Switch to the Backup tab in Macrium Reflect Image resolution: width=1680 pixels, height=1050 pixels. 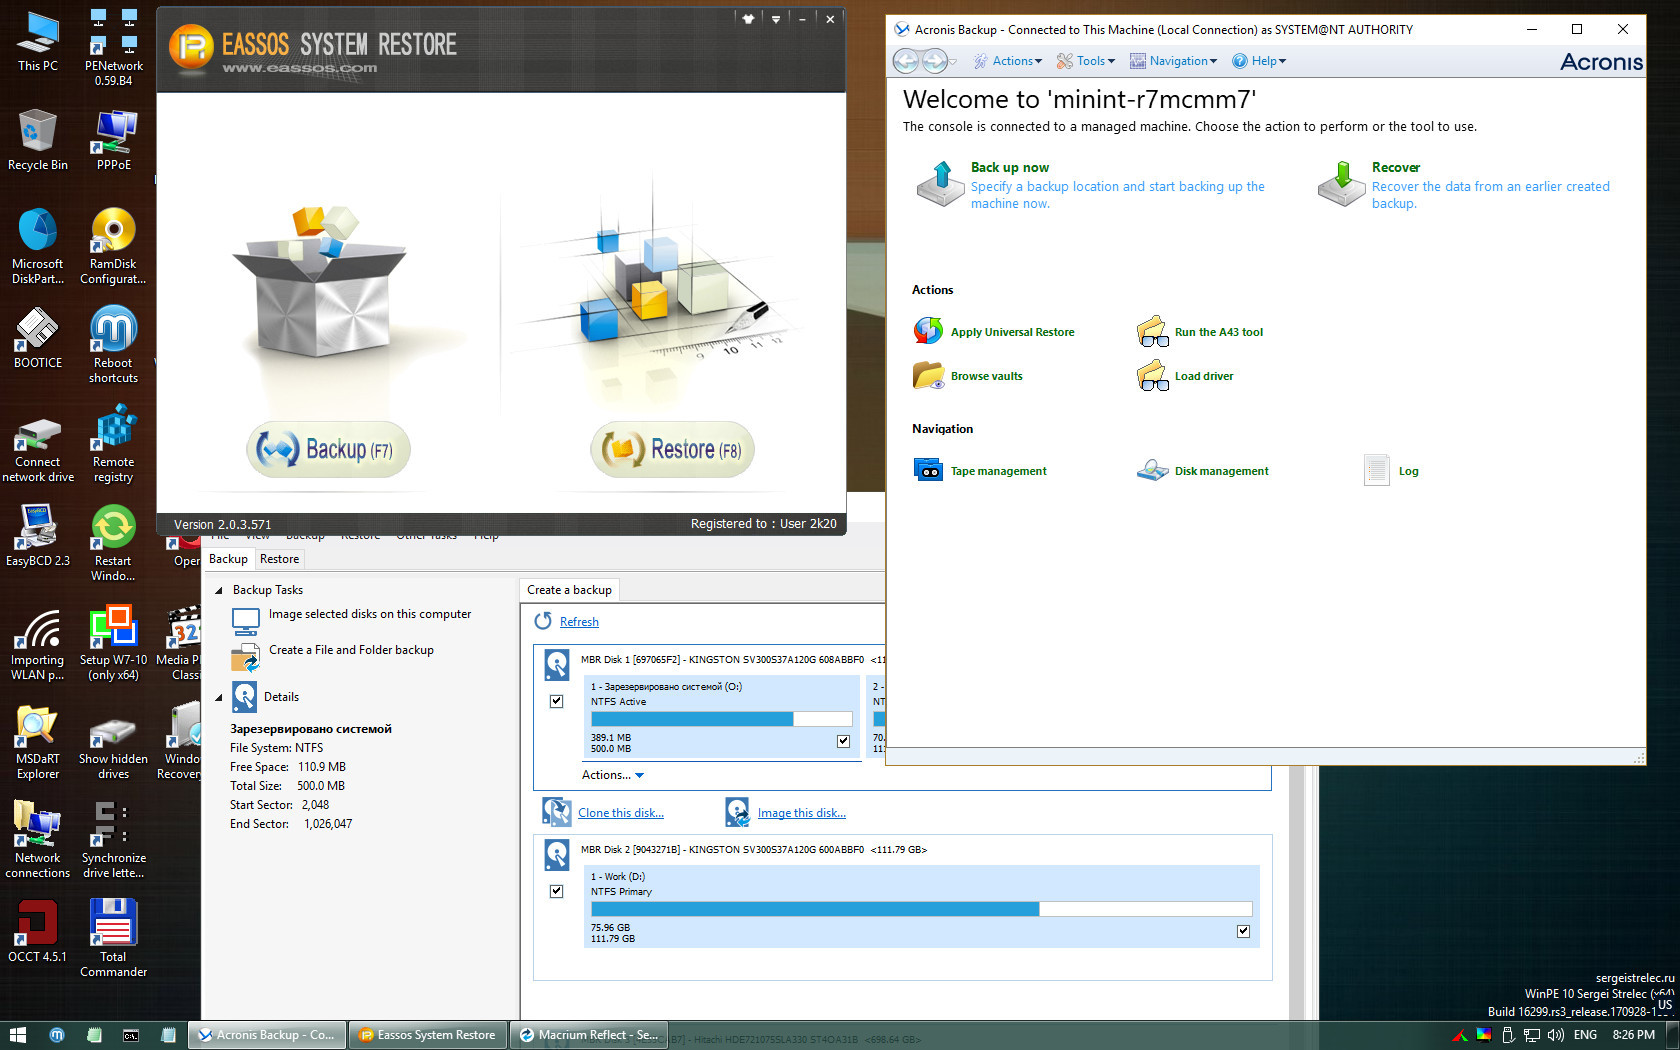point(228,559)
